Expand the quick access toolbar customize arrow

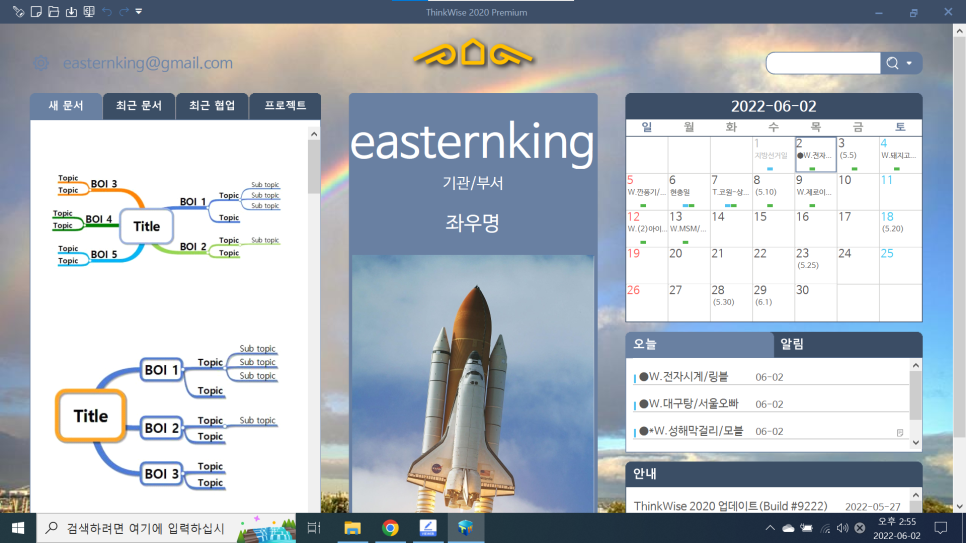(139, 12)
